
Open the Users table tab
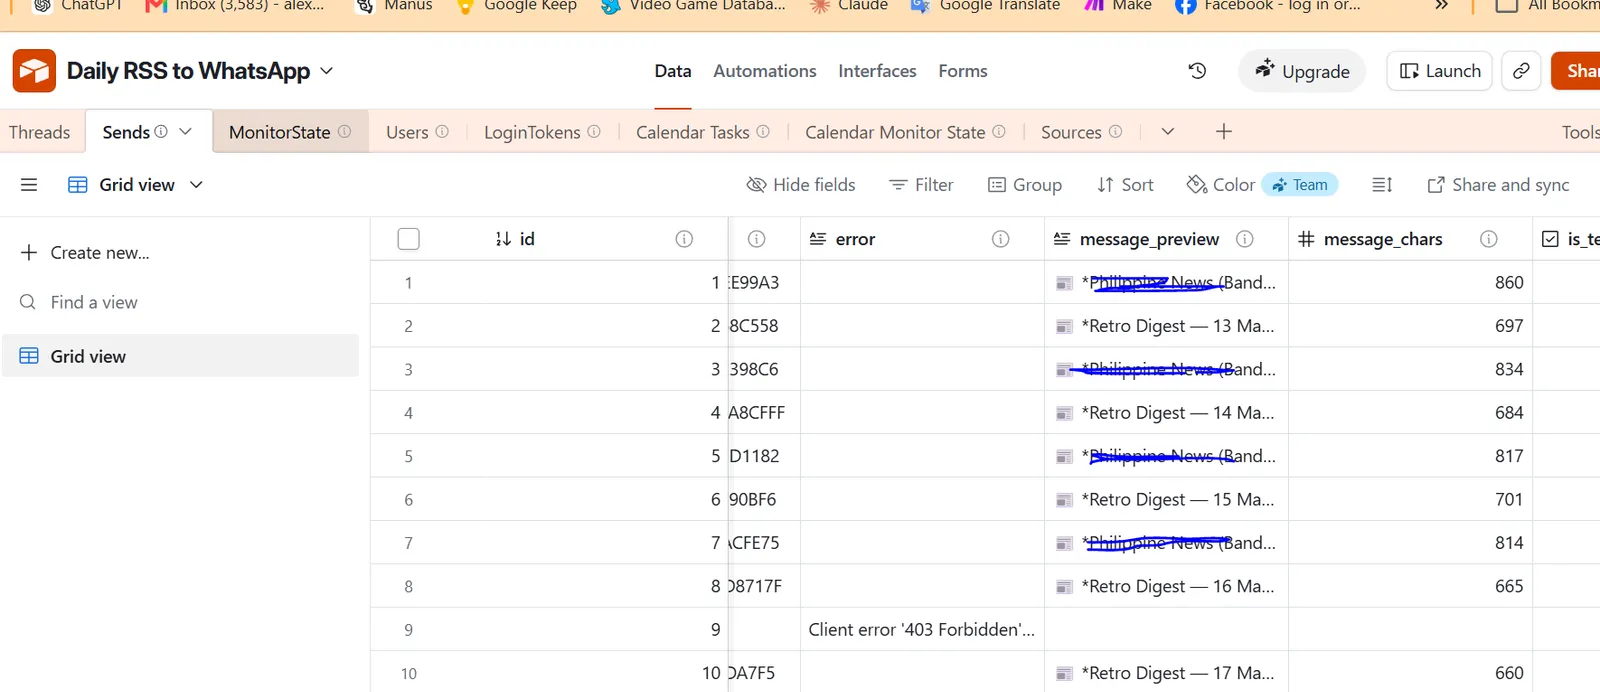[x=417, y=132]
